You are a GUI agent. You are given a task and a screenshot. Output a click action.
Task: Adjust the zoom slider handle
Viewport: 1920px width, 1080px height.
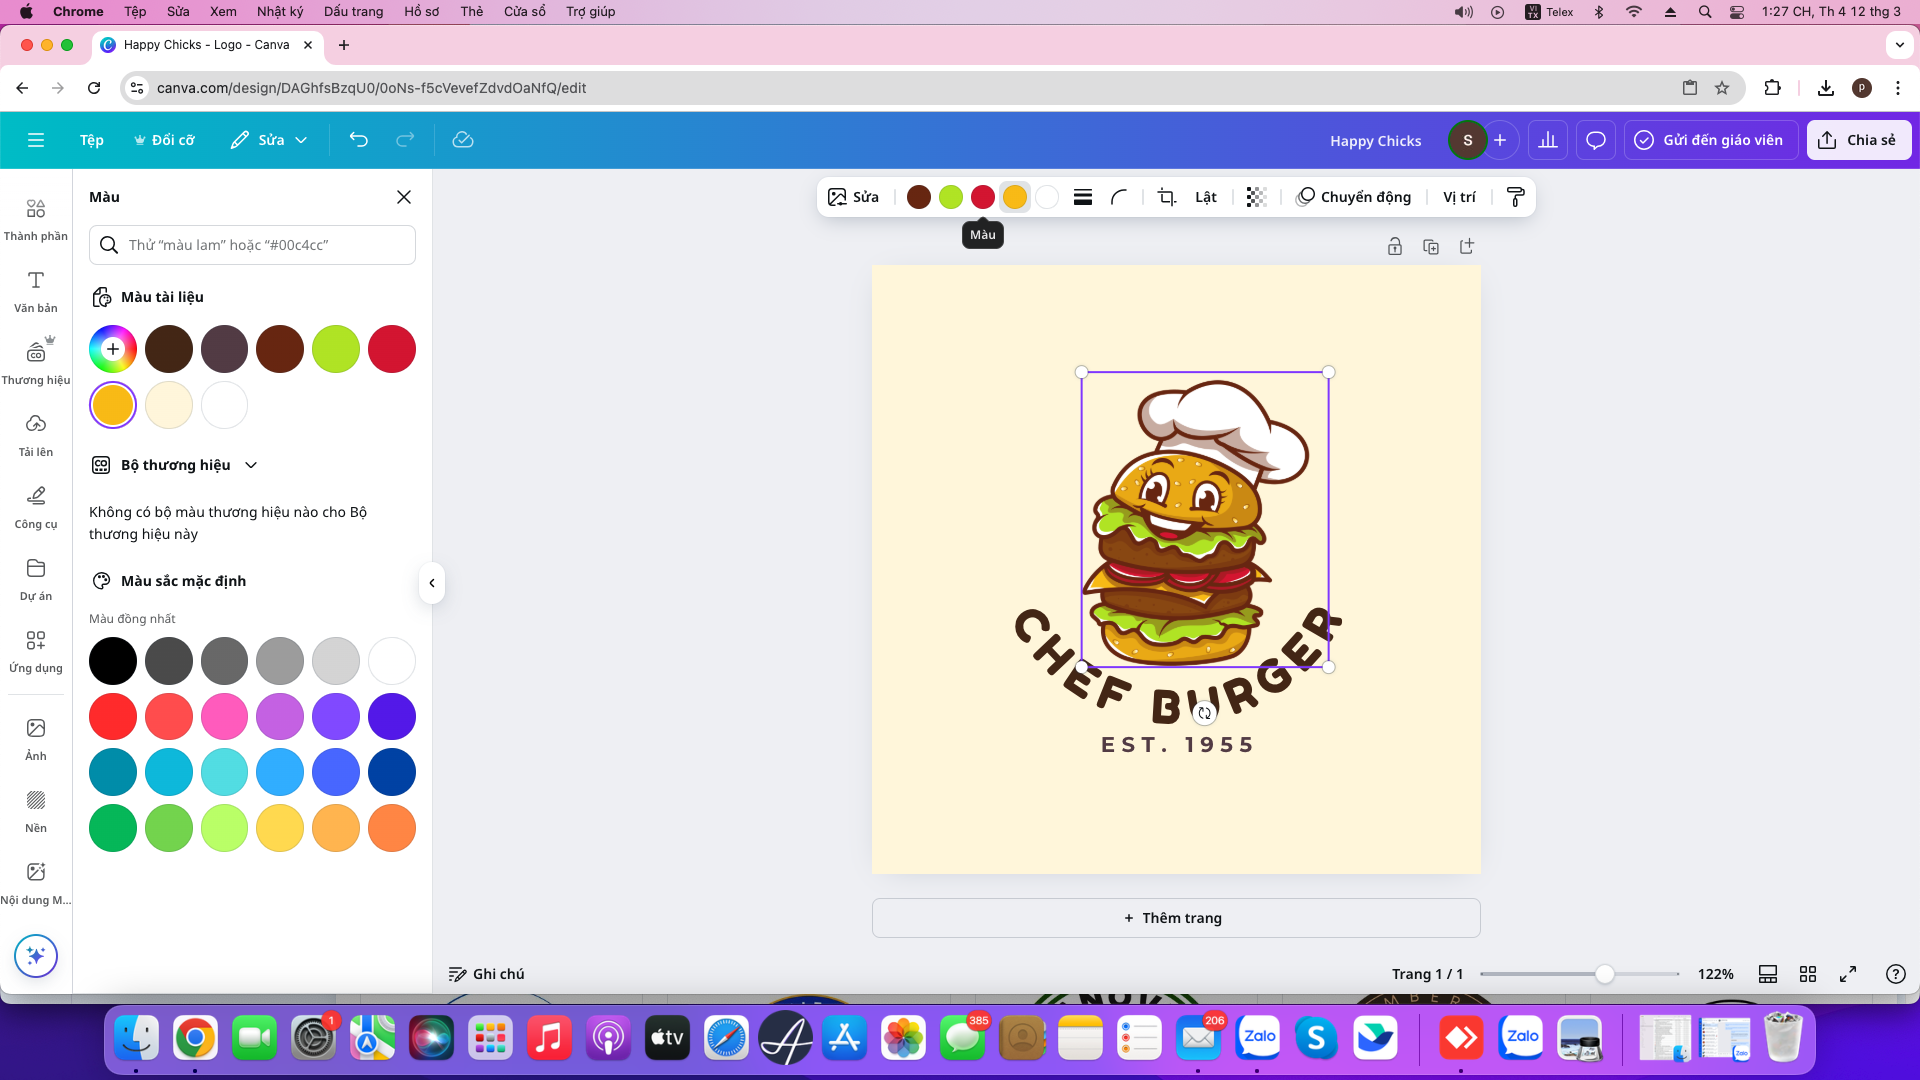pos(1604,974)
